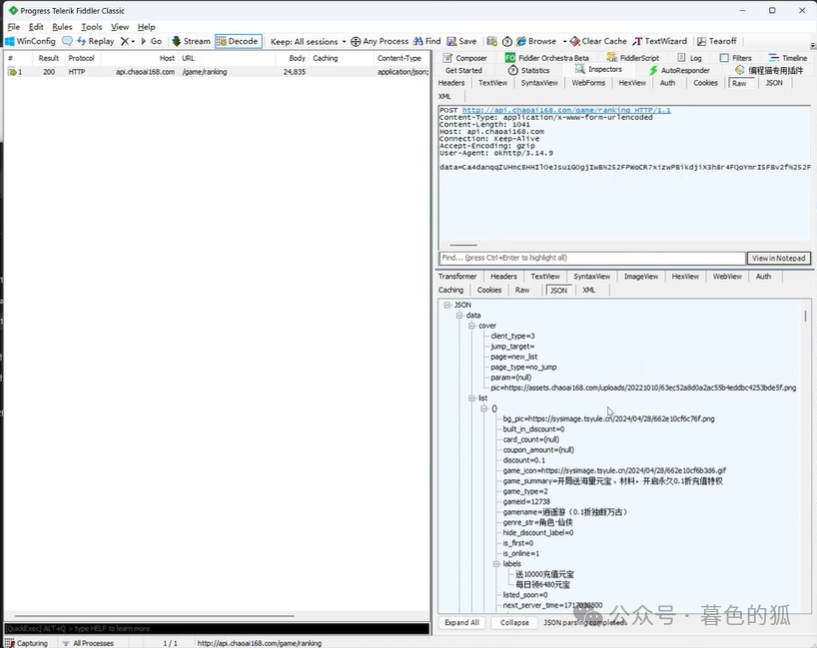Collapse the labels tree node

click(x=497, y=564)
